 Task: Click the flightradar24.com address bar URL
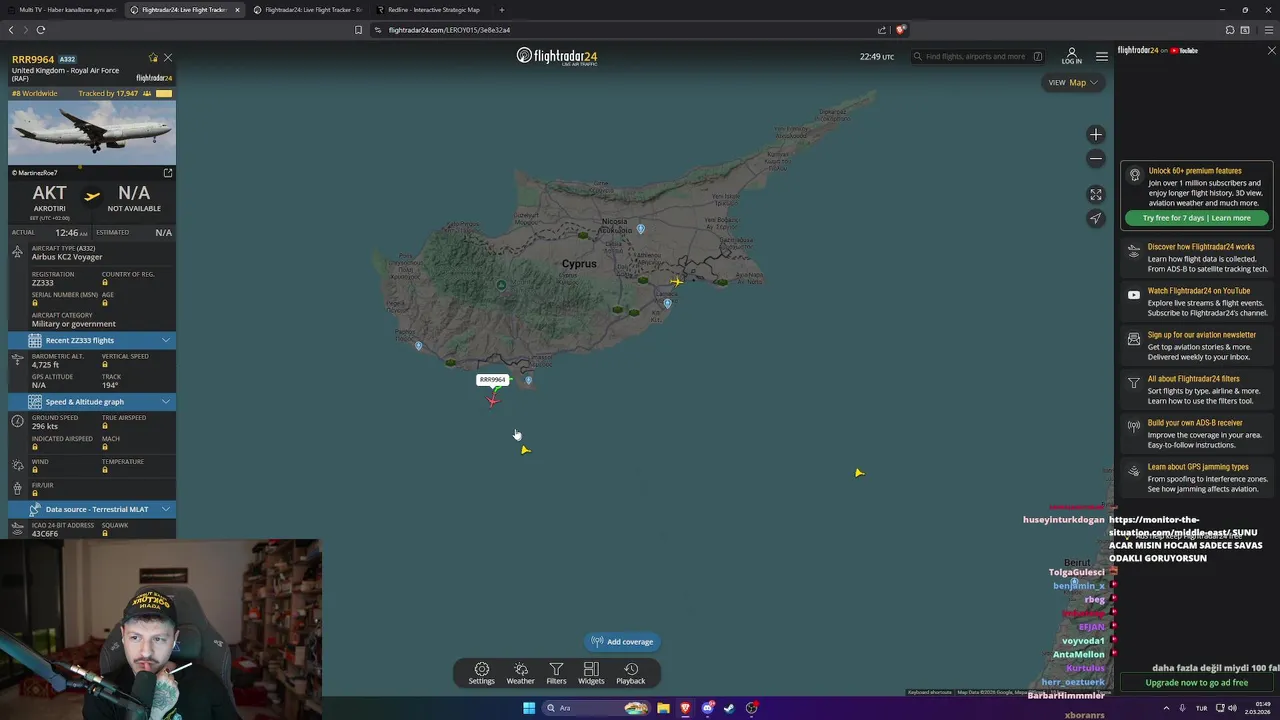pyautogui.click(x=449, y=30)
